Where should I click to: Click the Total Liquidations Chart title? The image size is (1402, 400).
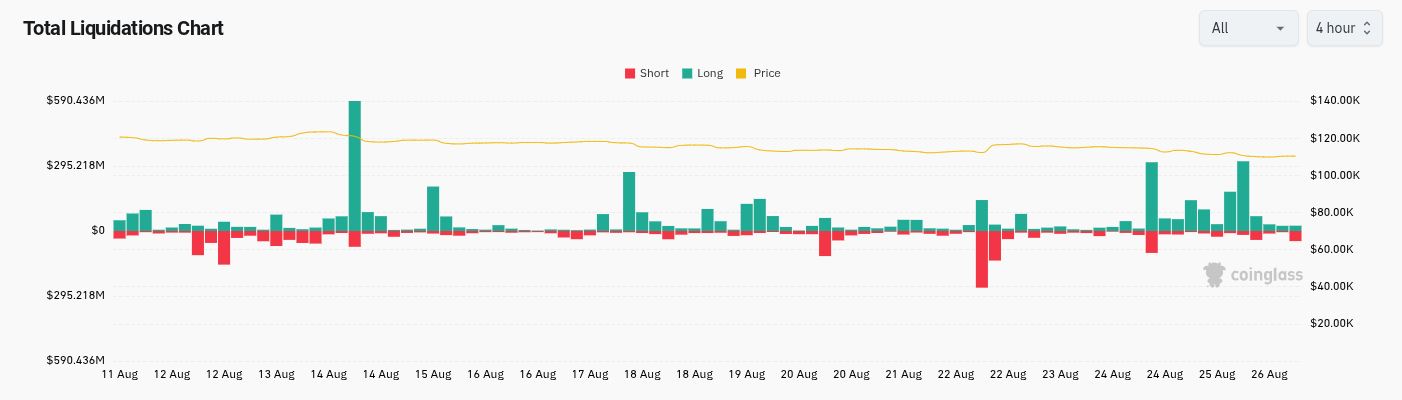(x=123, y=28)
